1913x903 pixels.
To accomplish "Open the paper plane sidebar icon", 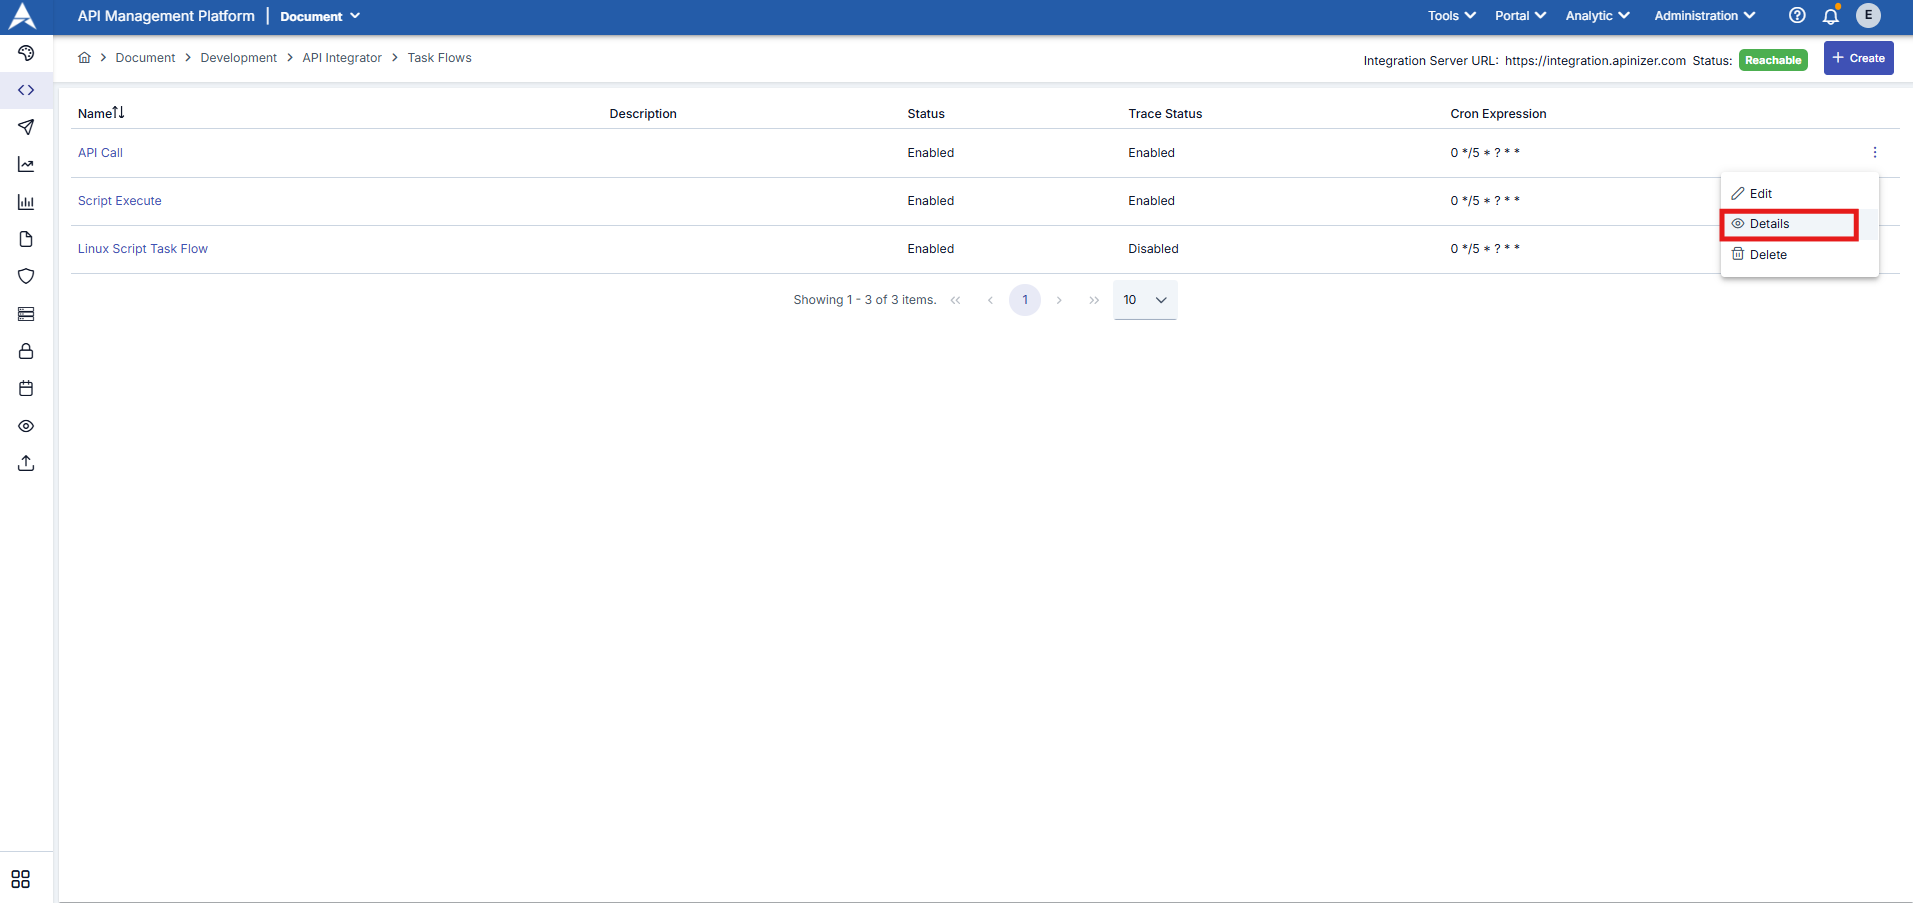I will [x=26, y=127].
